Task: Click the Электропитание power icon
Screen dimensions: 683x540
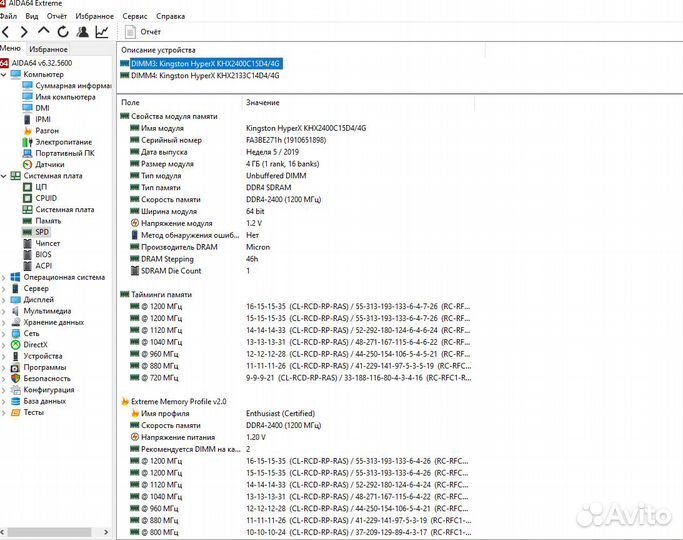Action: (x=27, y=142)
